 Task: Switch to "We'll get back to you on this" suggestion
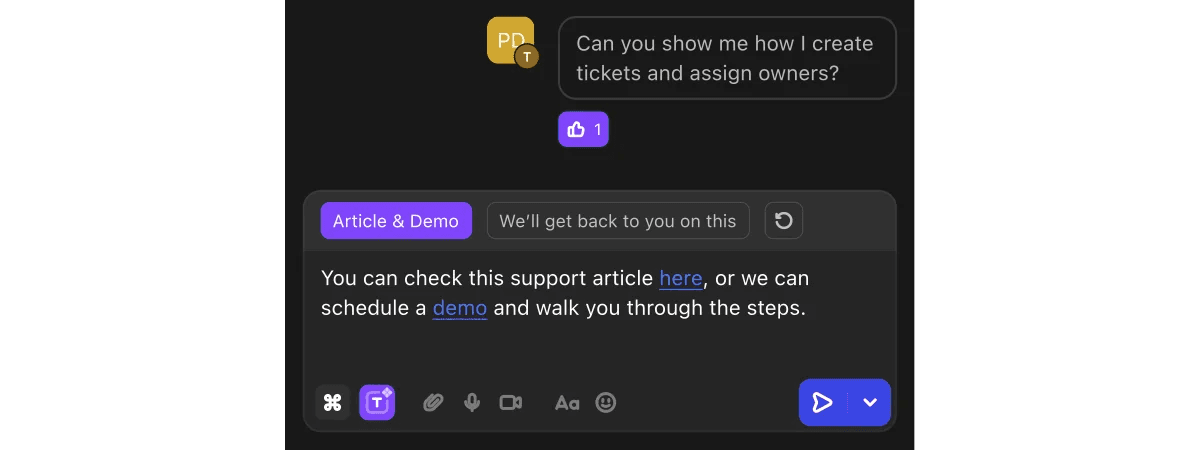tap(618, 221)
